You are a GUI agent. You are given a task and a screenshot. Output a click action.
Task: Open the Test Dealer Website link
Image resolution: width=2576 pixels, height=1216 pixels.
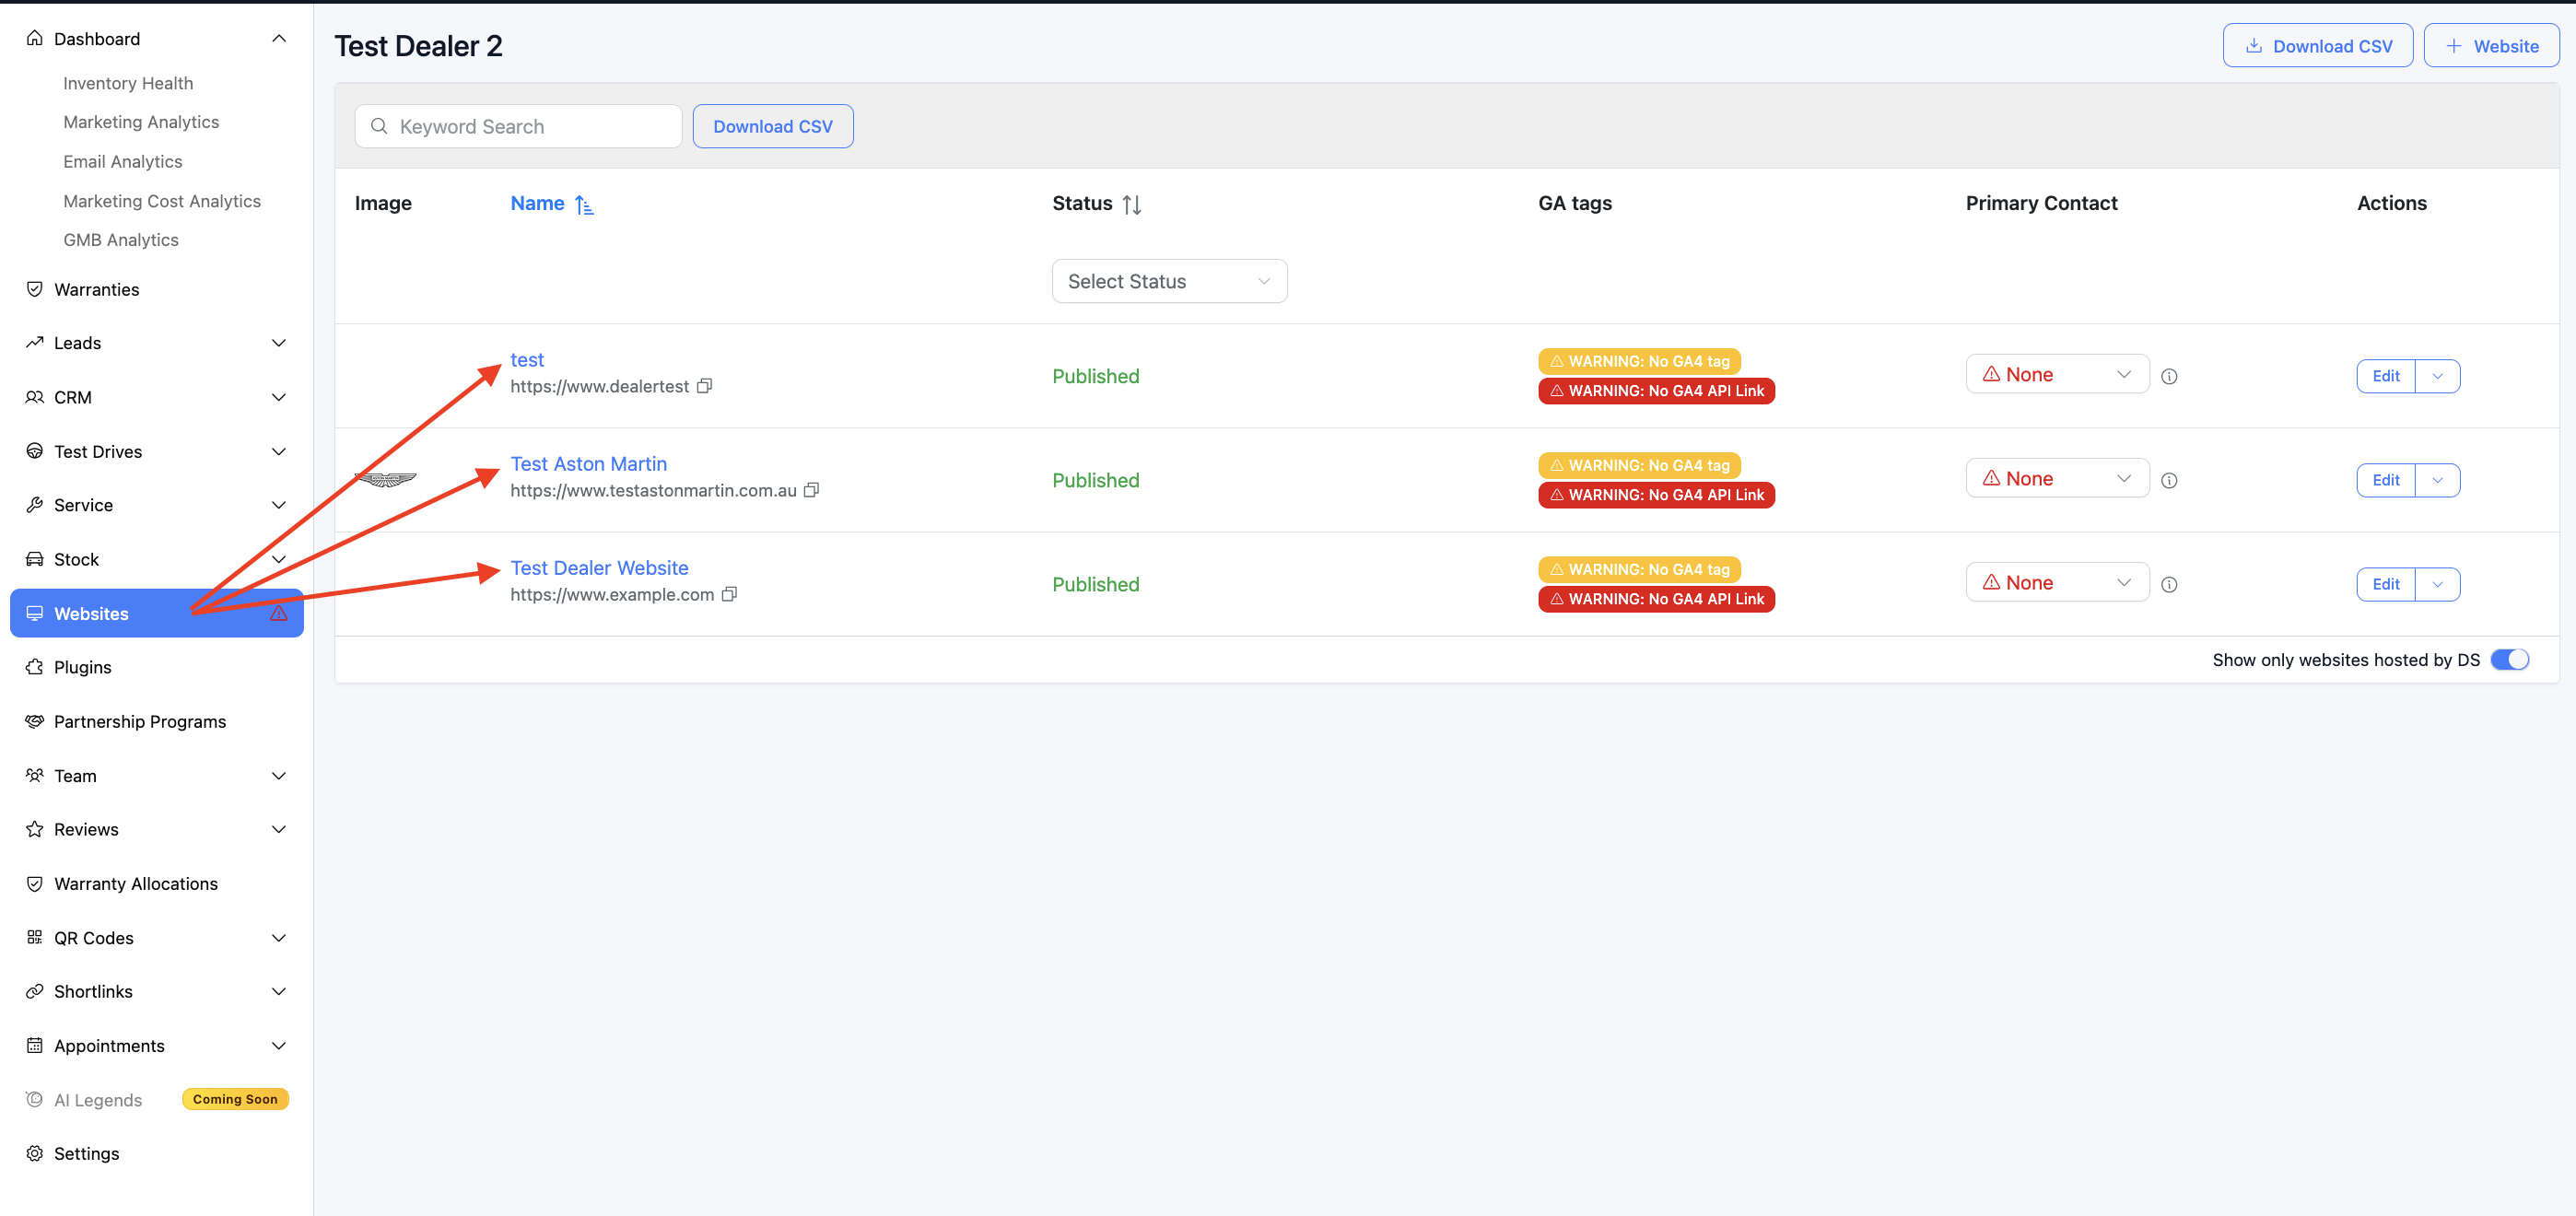tap(599, 568)
